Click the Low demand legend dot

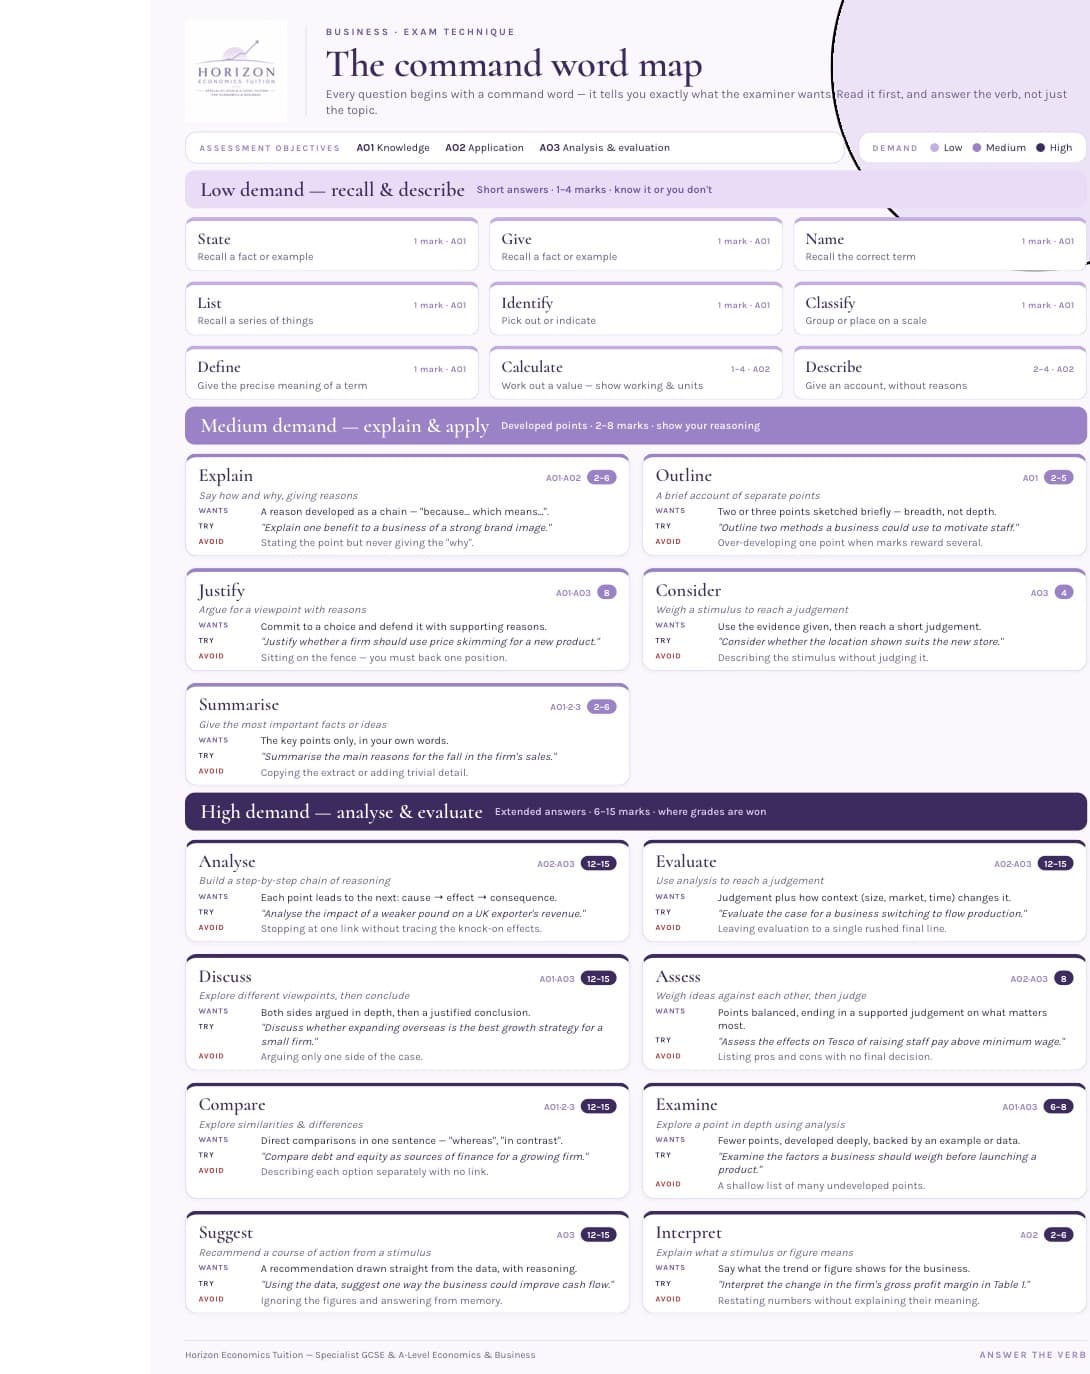pos(934,147)
